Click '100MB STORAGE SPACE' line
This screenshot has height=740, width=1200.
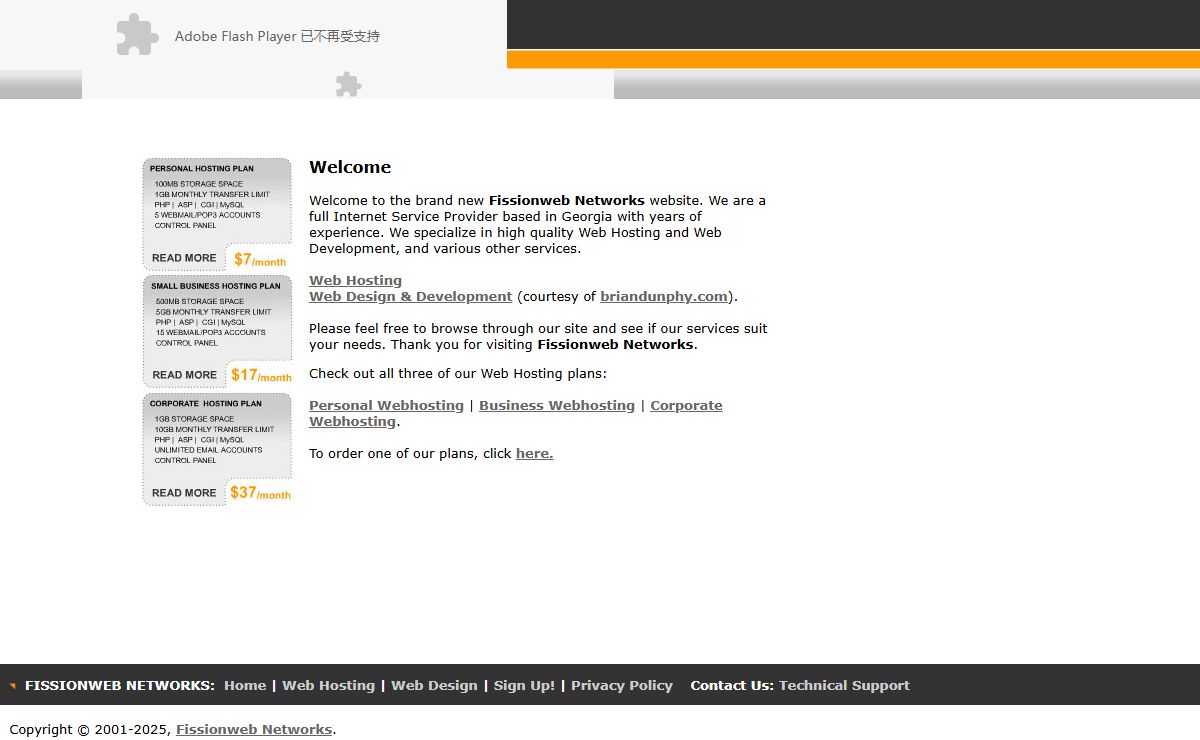(x=198, y=184)
